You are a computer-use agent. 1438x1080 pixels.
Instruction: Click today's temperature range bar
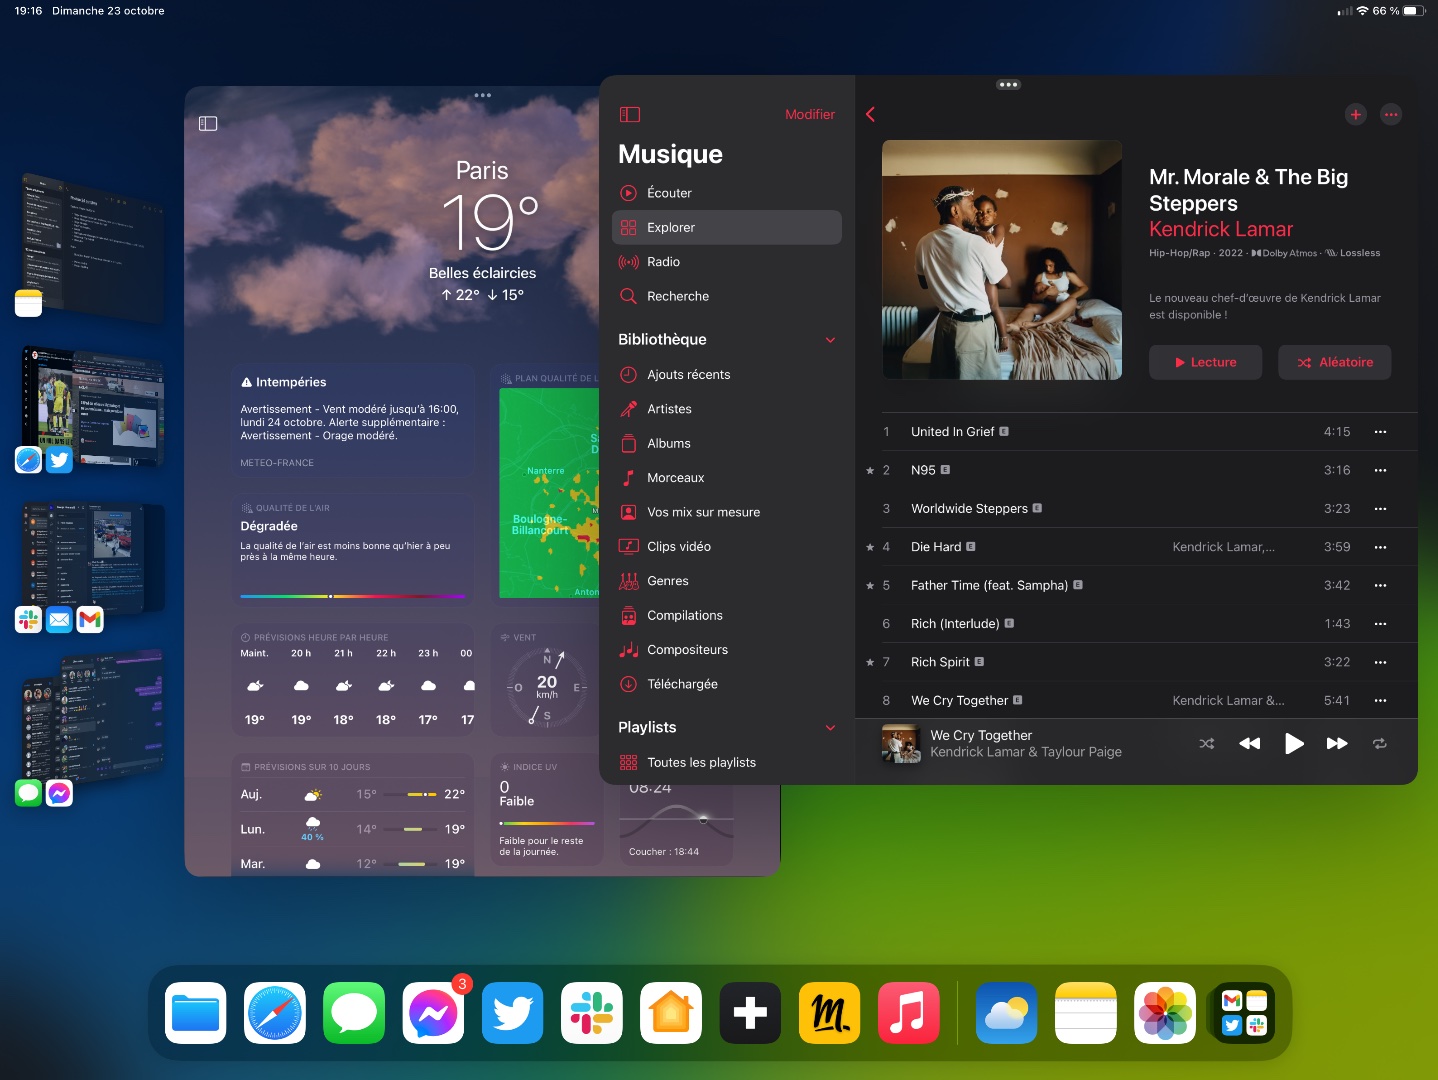[412, 794]
